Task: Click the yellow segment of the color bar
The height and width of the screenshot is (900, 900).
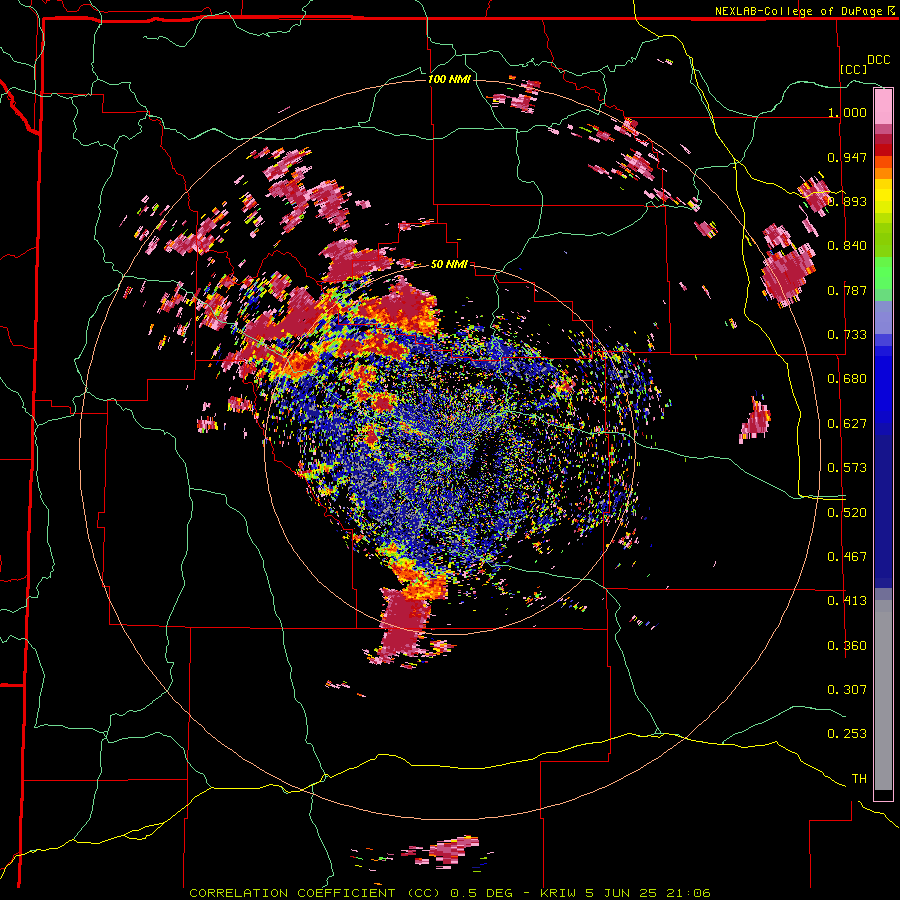Action: click(x=883, y=196)
